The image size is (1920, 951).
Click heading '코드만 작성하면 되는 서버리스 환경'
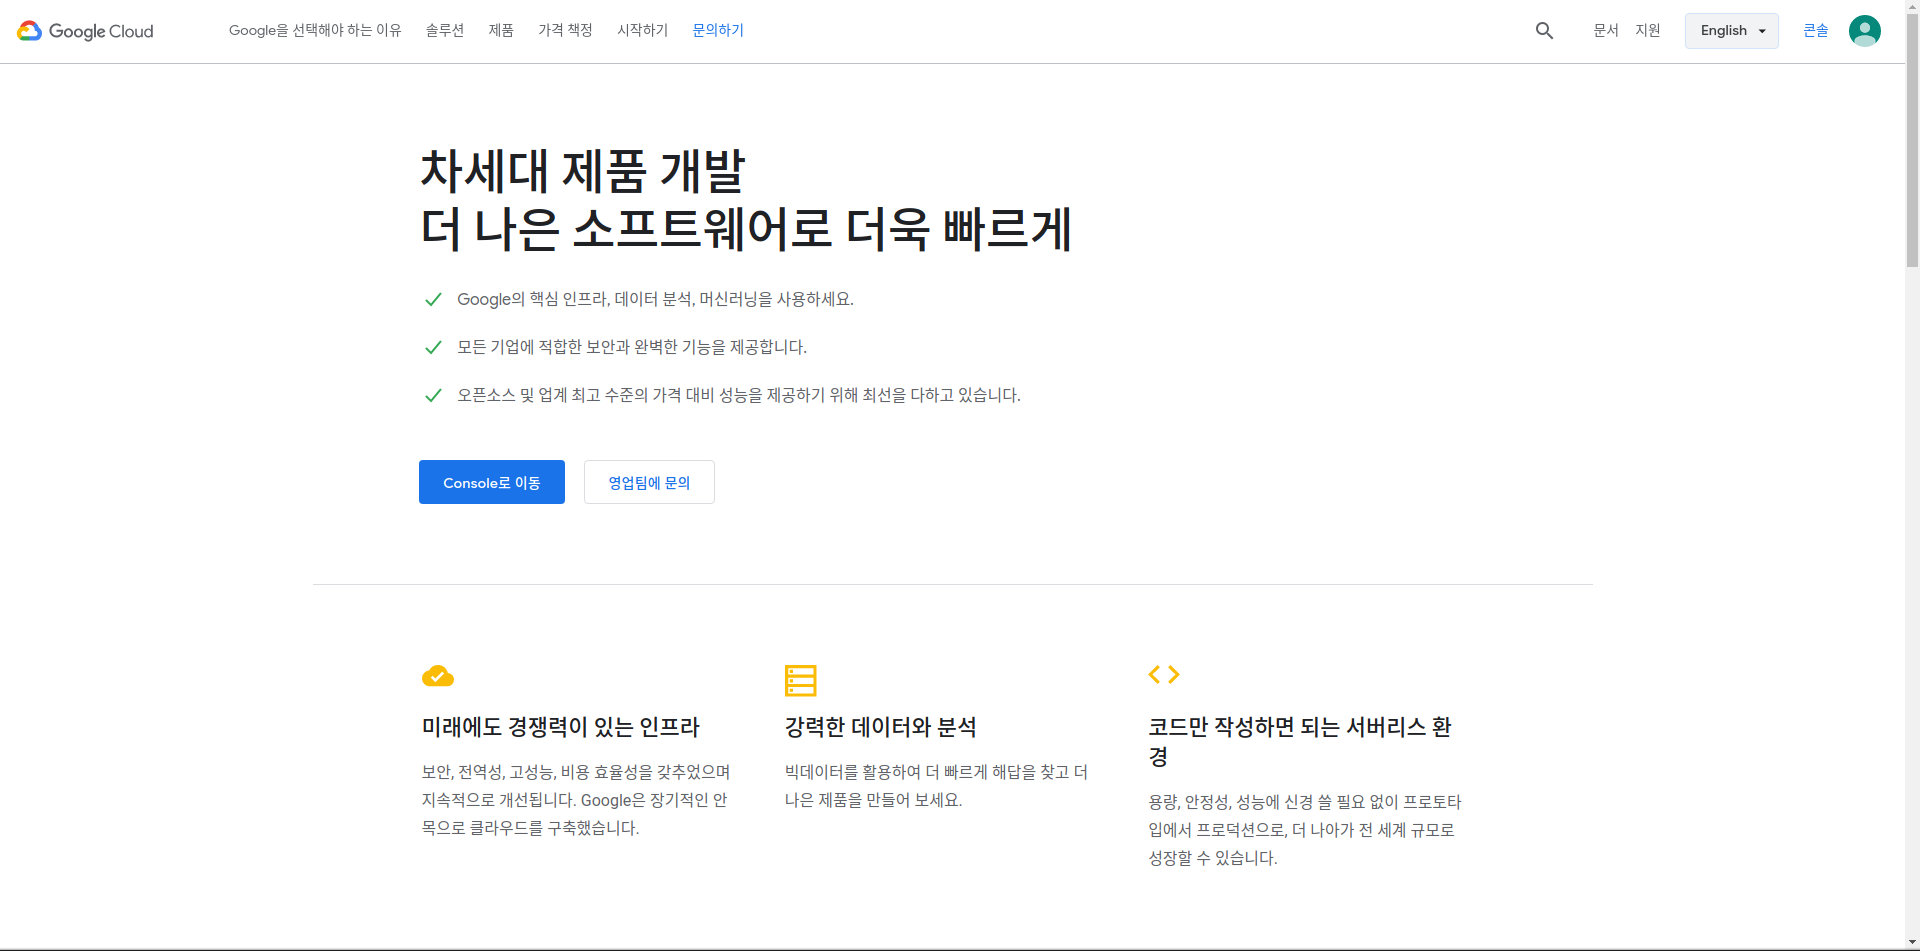(1300, 742)
